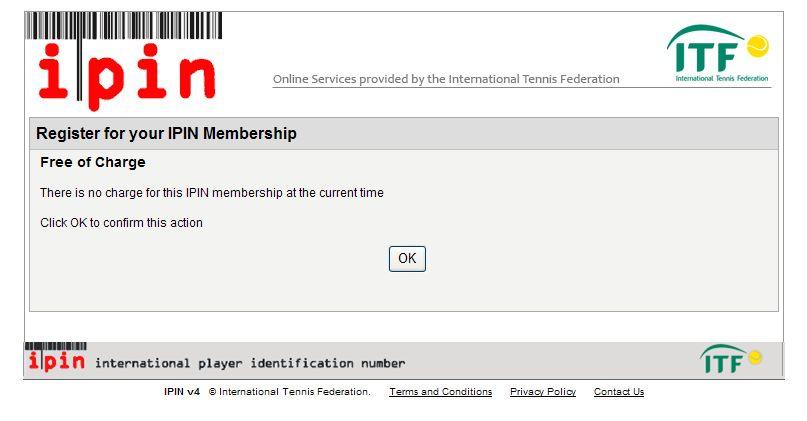Click the barcode graphic above the ipin logo
The image size is (807, 421).
click(124, 26)
